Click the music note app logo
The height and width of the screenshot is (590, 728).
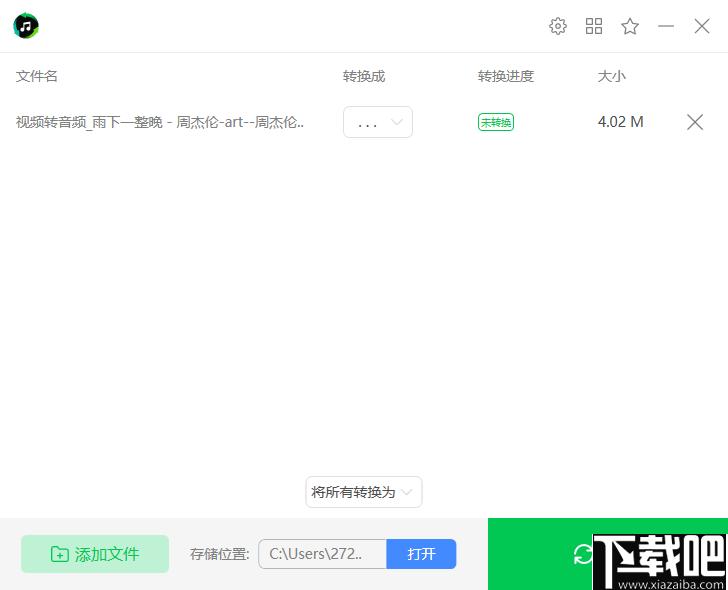[x=26, y=26]
